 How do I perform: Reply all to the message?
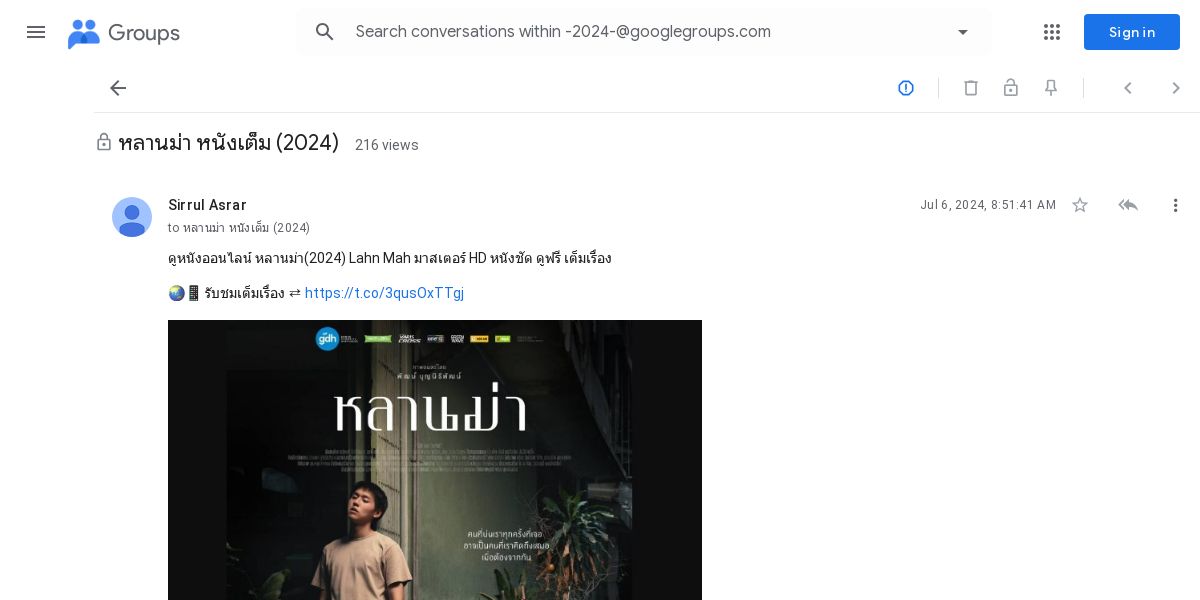pyautogui.click(x=1128, y=205)
